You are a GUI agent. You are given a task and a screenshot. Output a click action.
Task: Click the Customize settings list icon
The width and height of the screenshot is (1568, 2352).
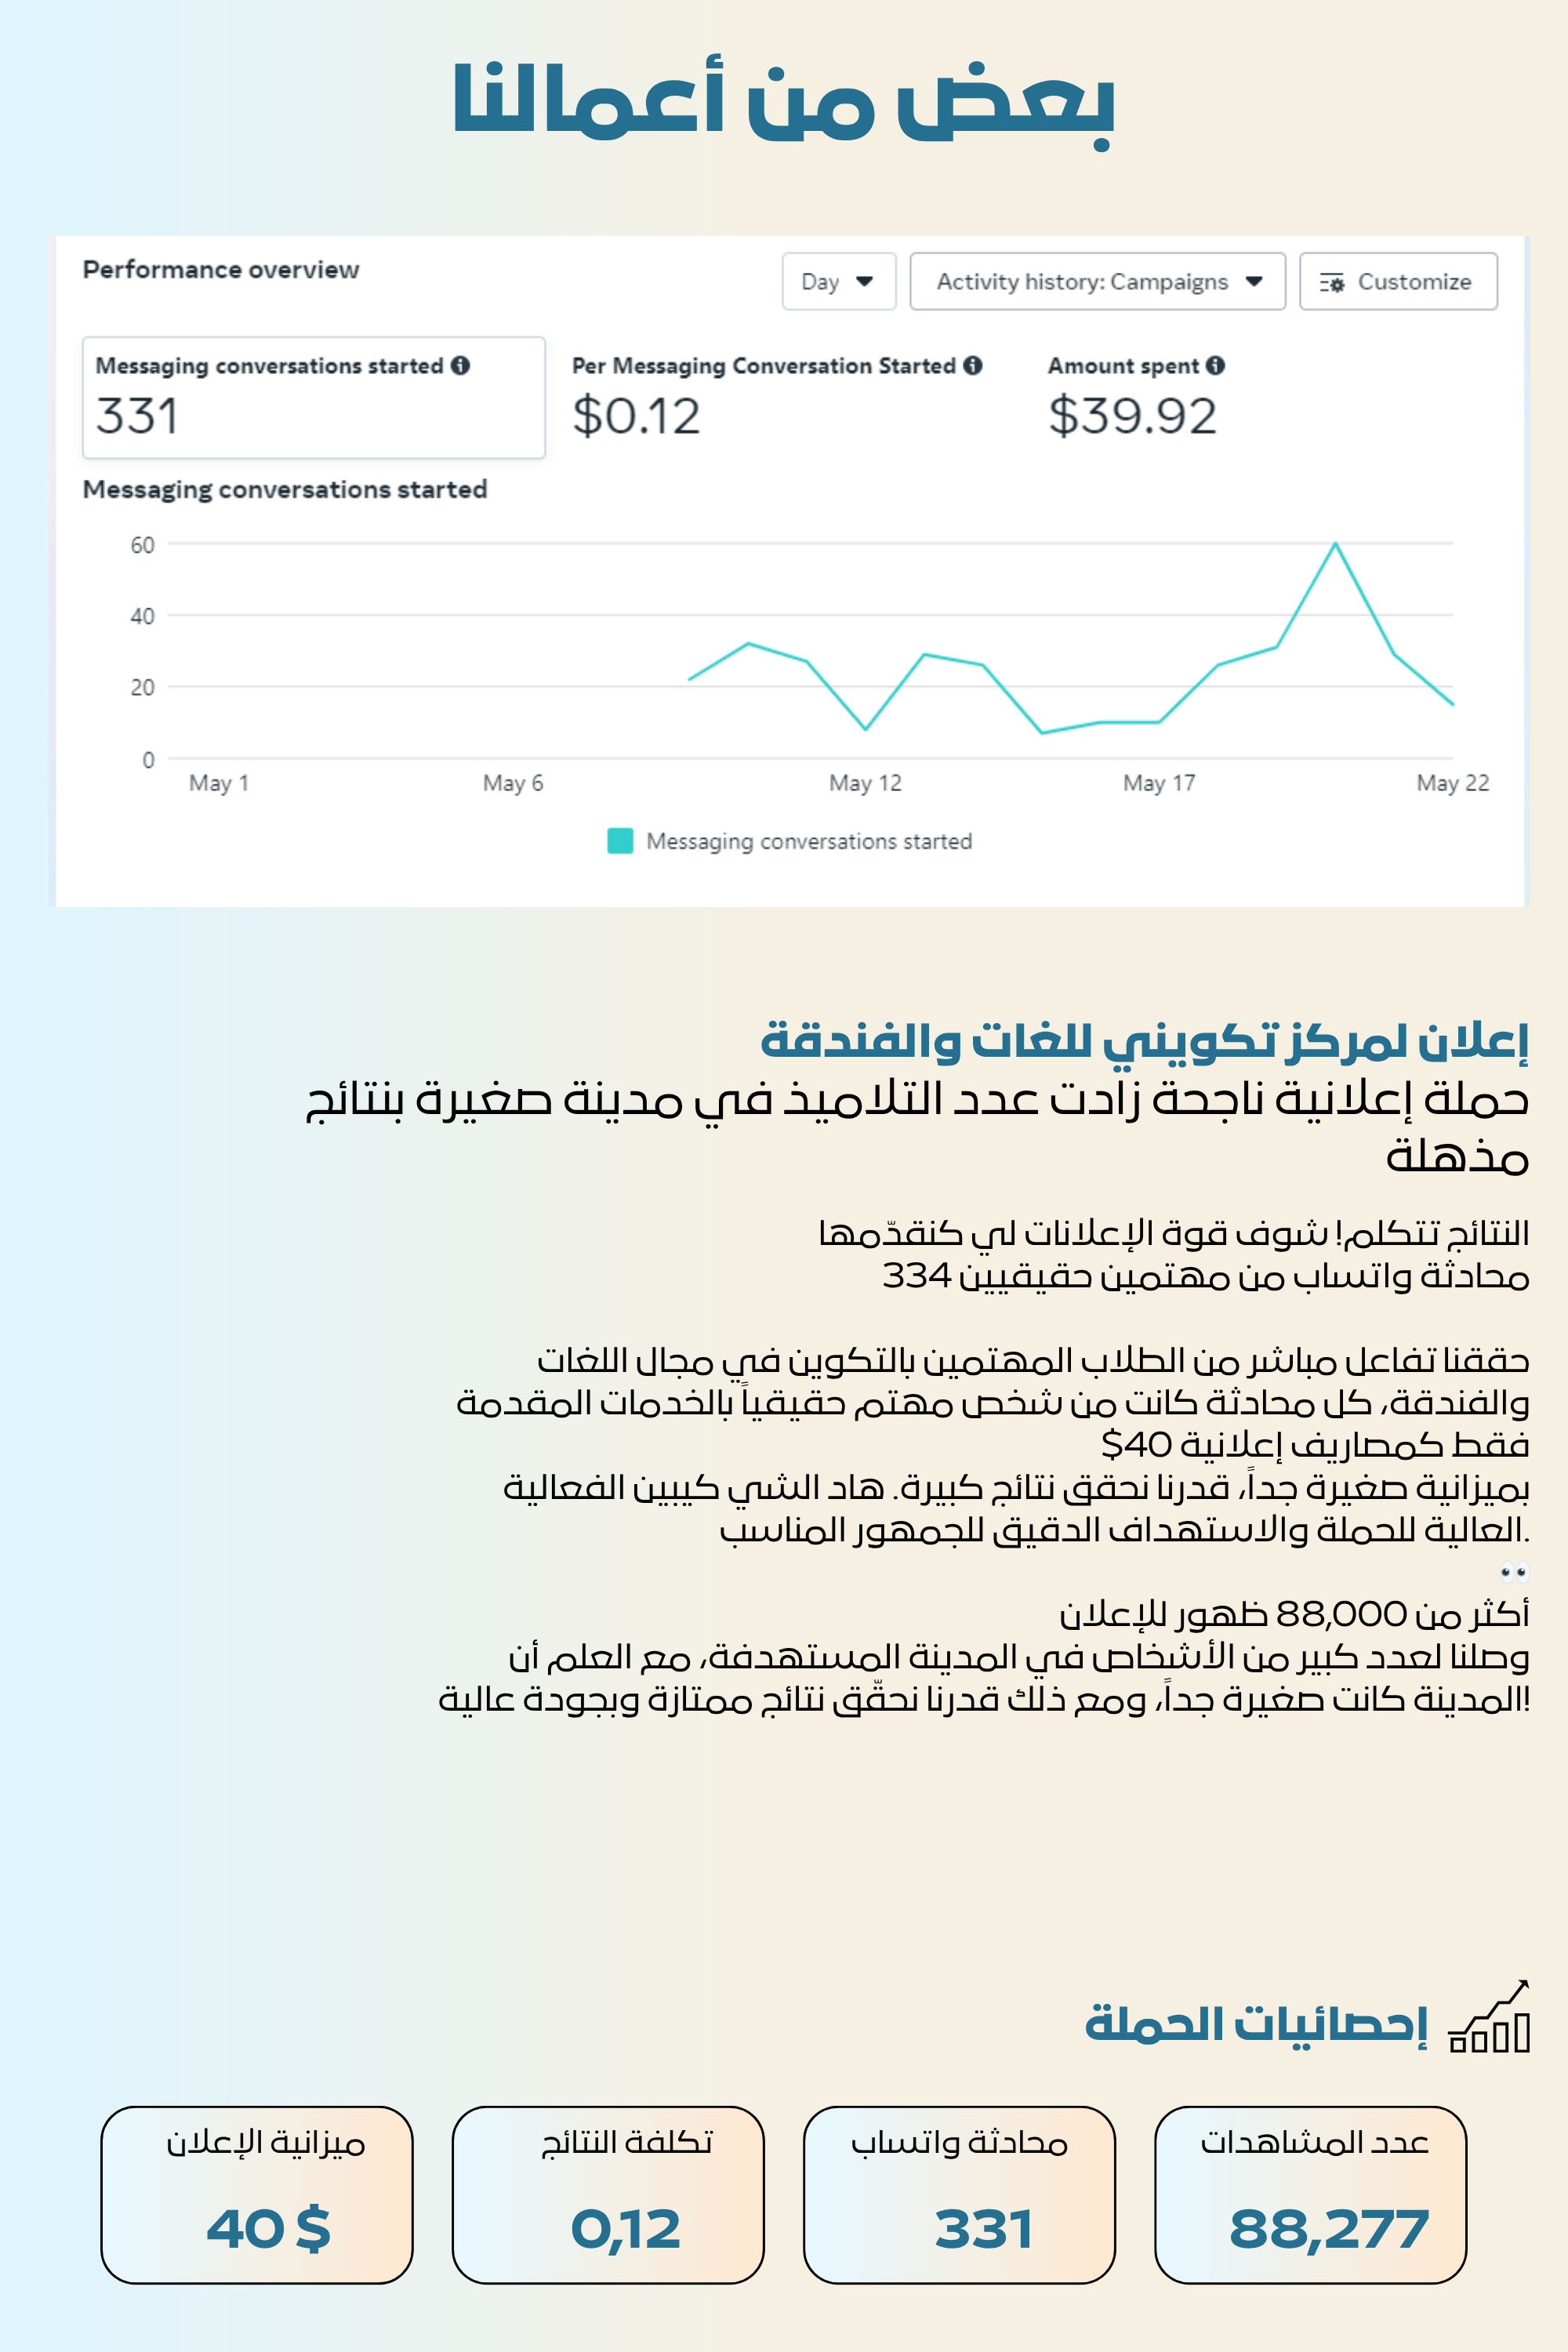click(1331, 283)
